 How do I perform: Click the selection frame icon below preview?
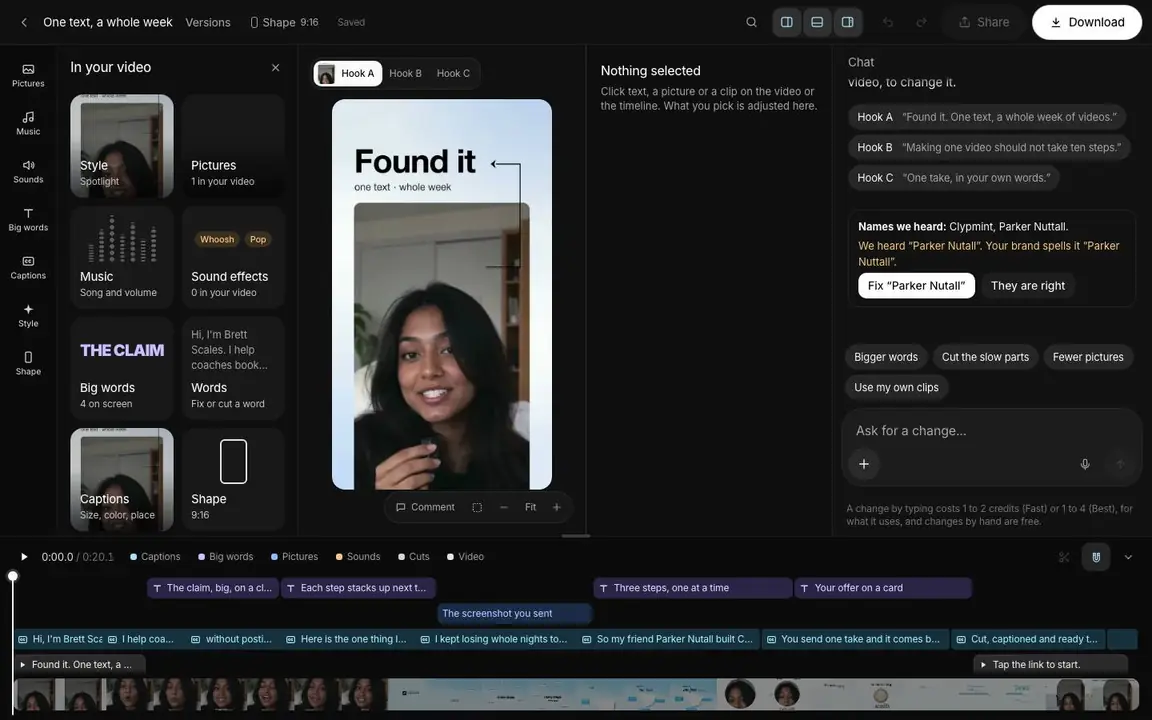(477, 507)
